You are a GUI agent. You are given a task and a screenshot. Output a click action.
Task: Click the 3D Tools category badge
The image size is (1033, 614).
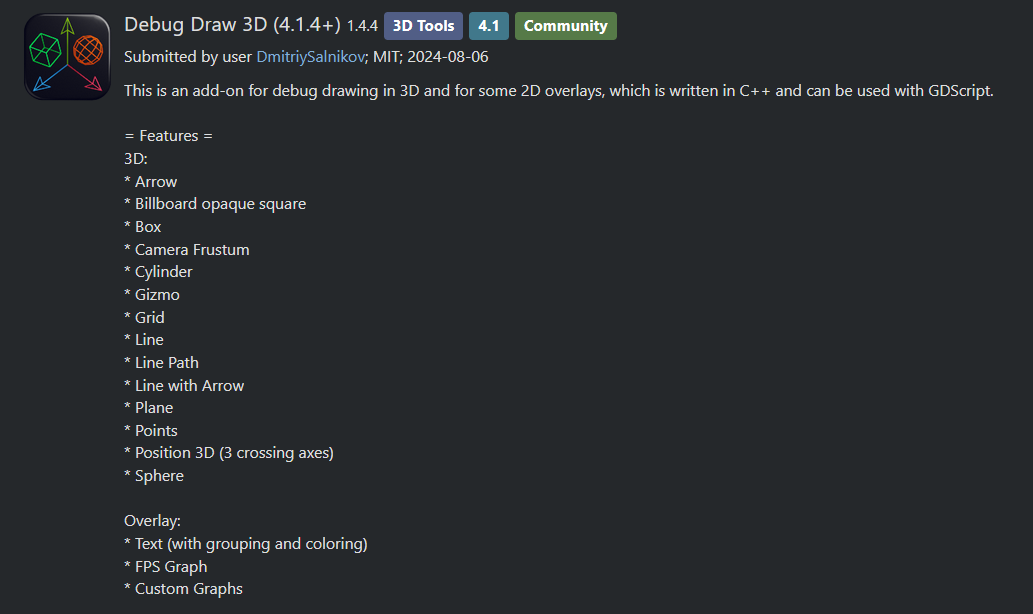423,26
